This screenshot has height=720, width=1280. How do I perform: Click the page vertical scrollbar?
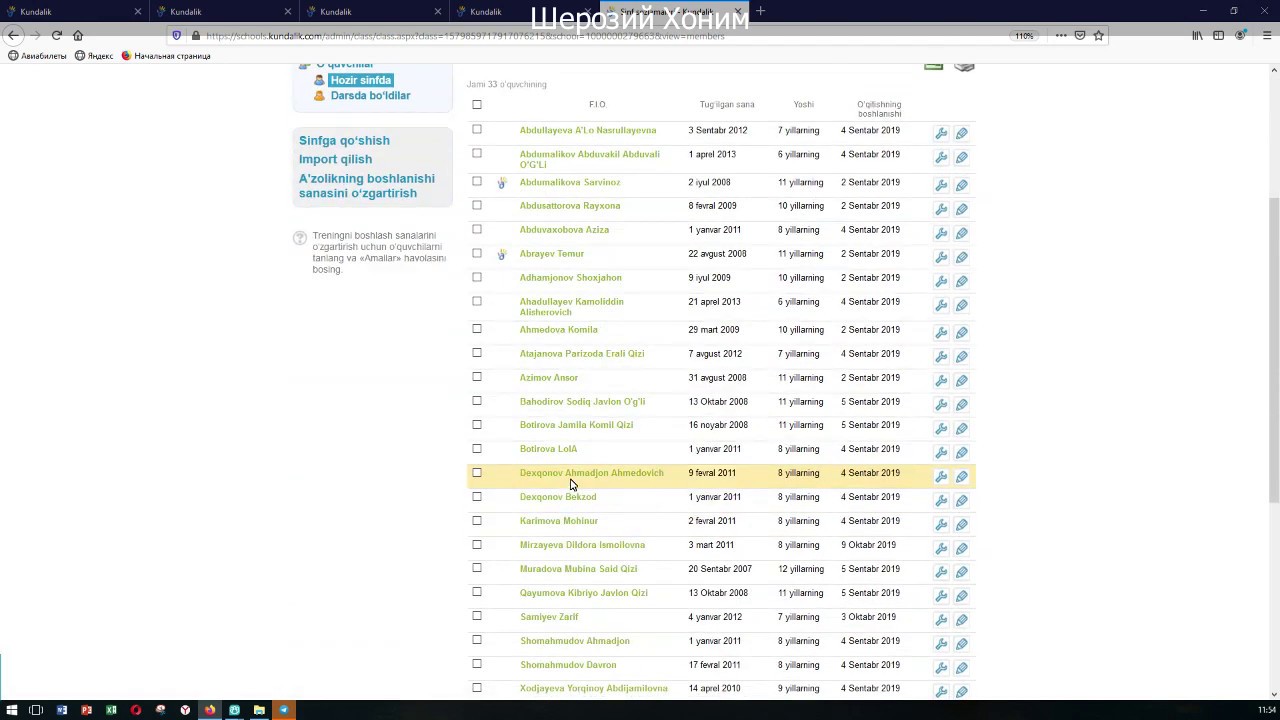1274,350
